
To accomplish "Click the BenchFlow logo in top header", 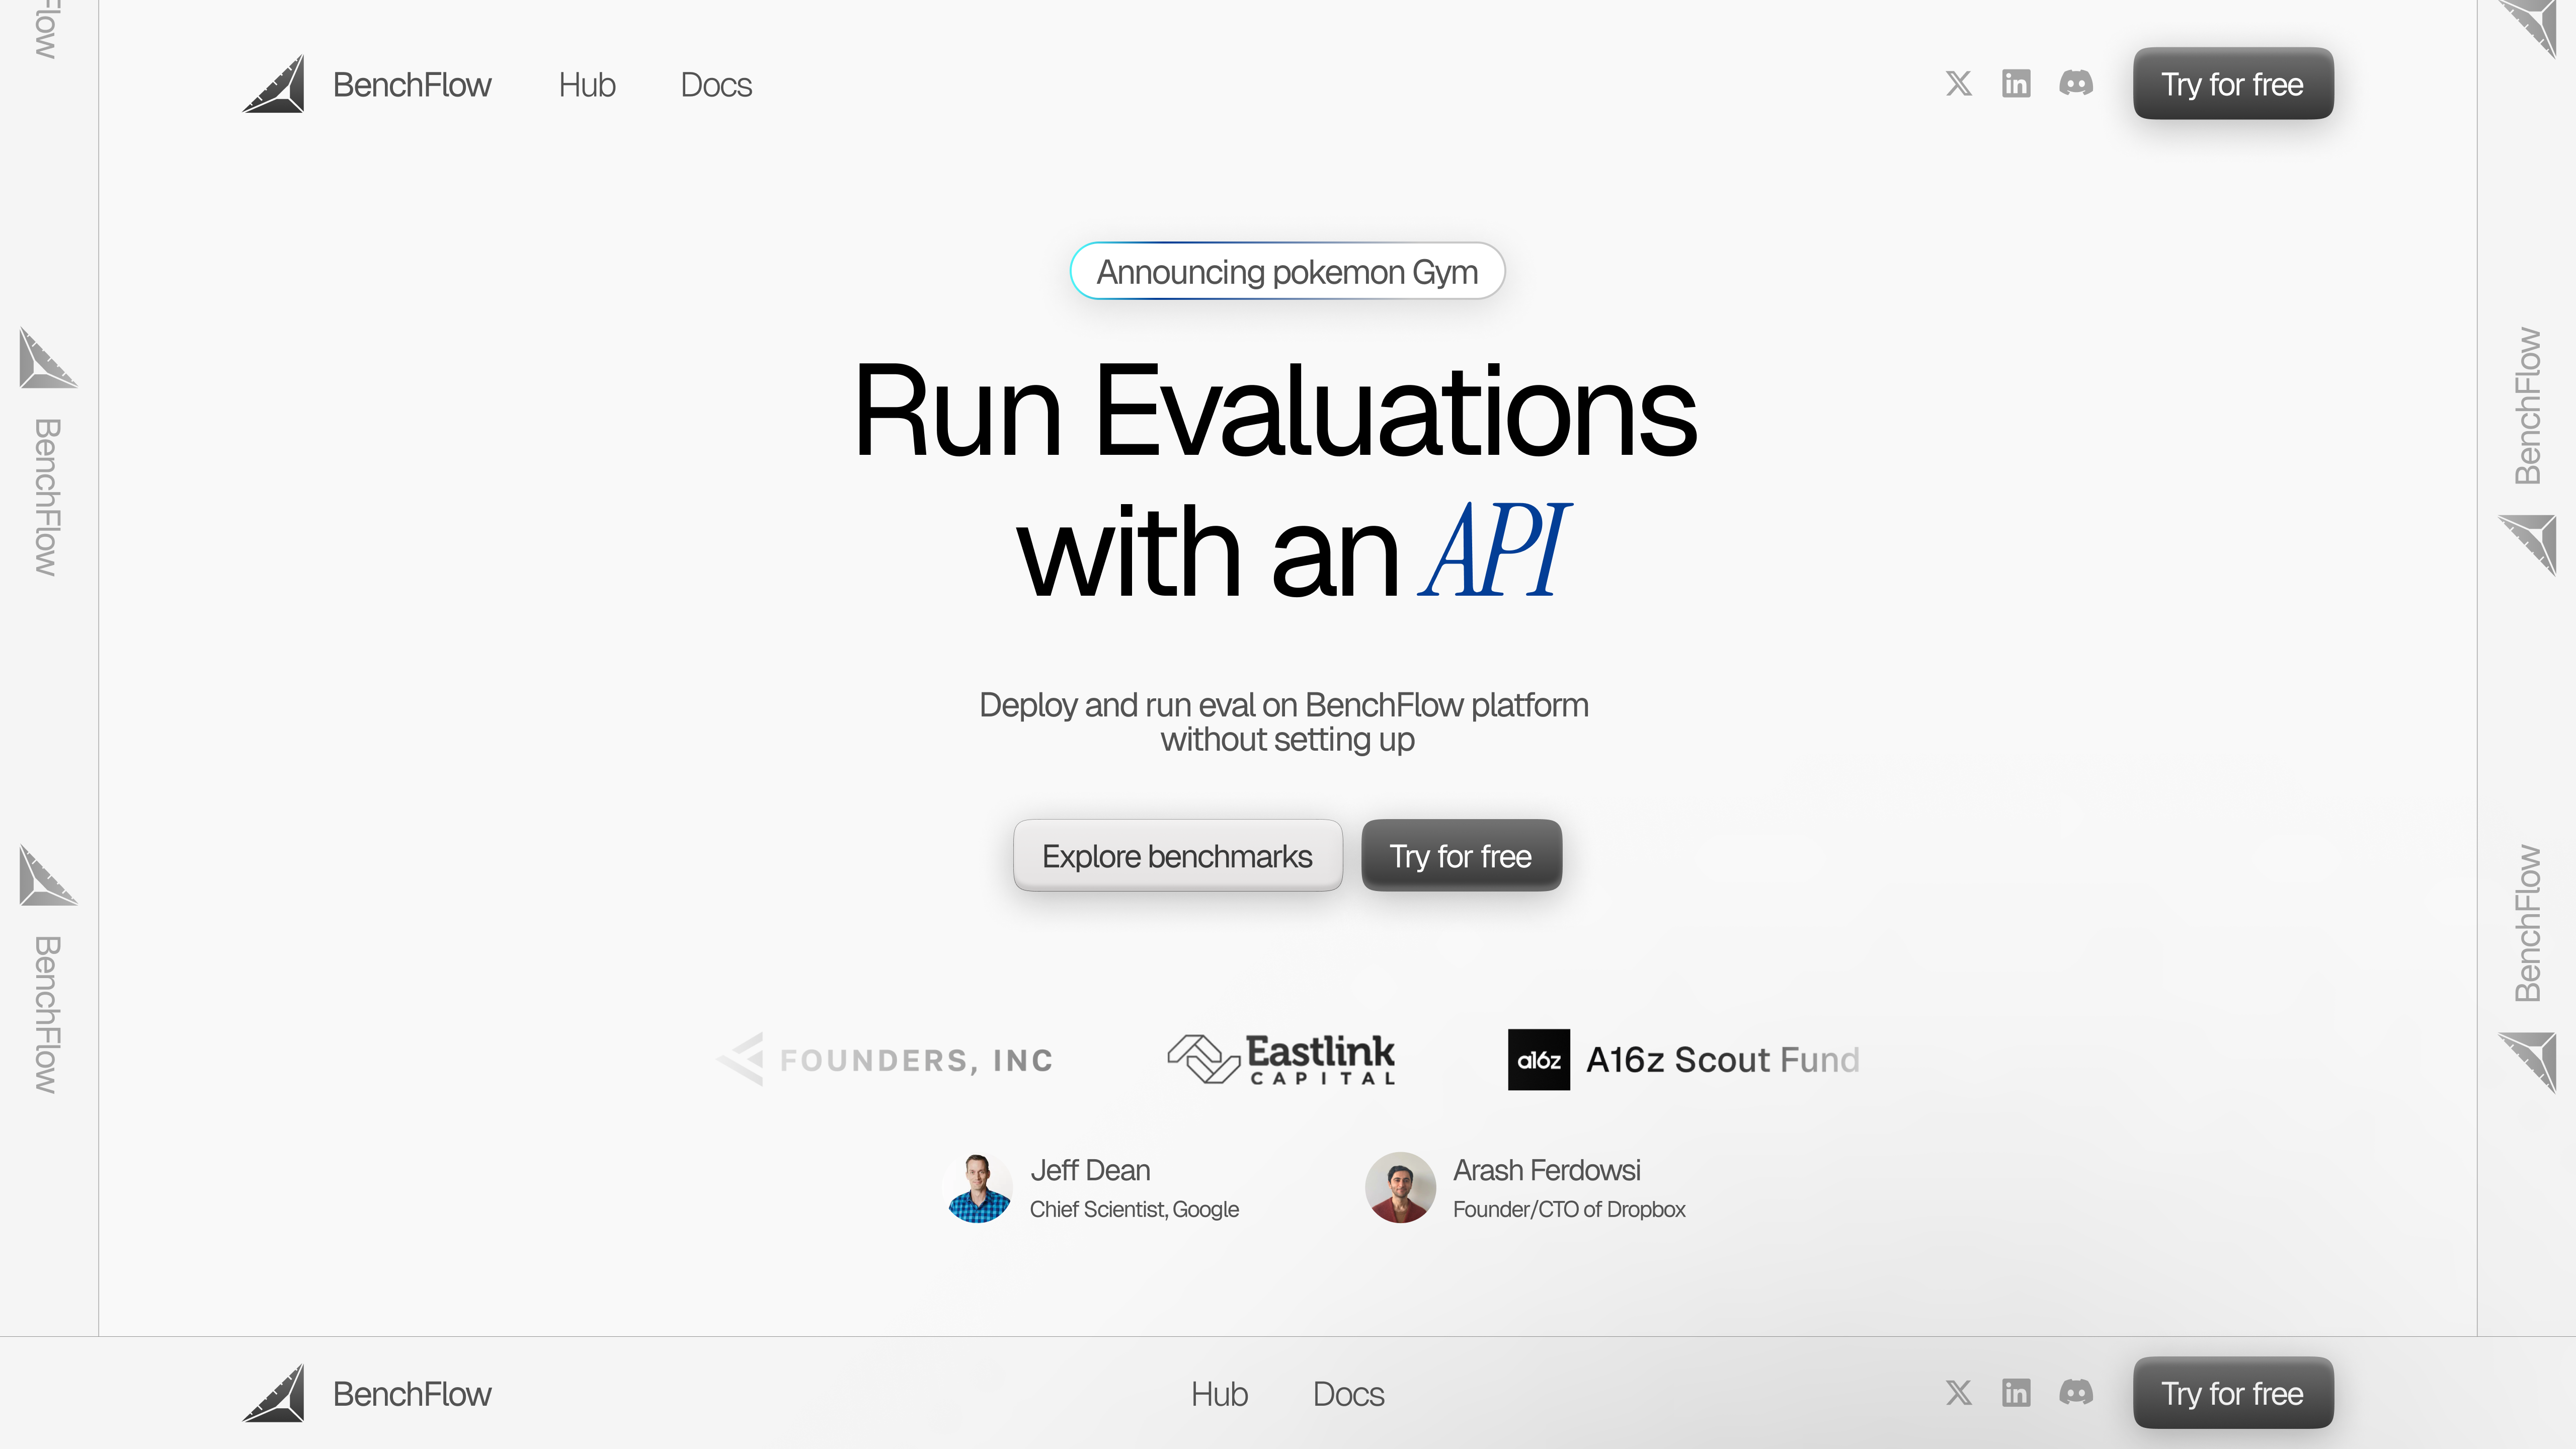I will 273,84.
